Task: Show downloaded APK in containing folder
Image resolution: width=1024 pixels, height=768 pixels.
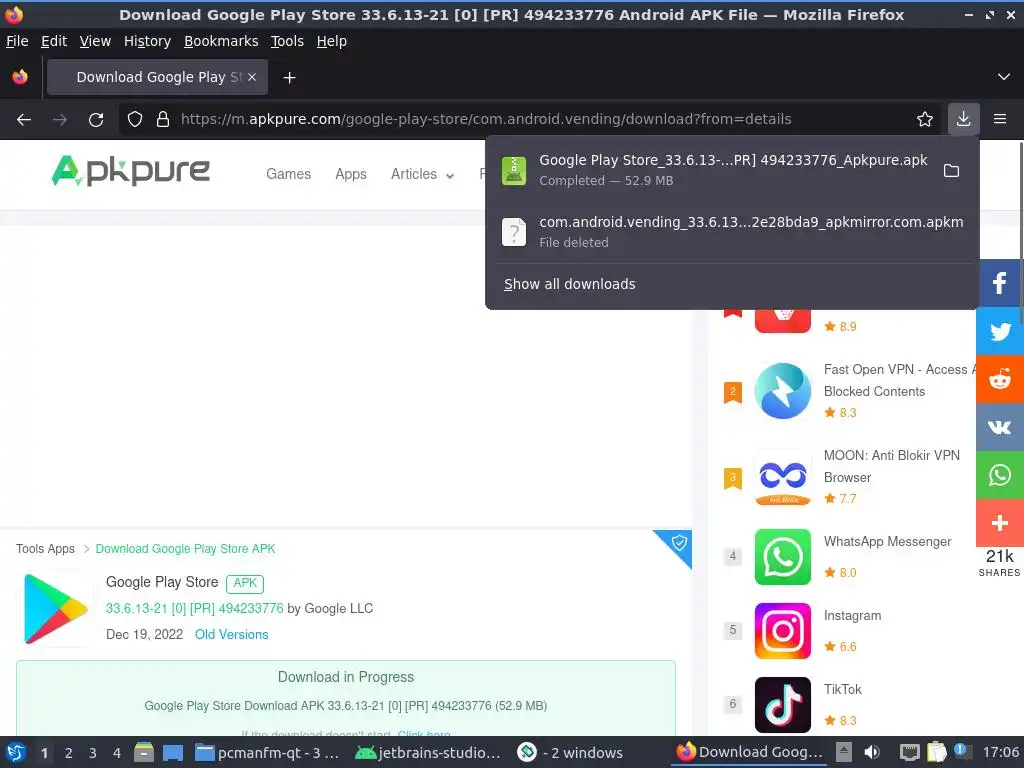Action: tap(952, 170)
